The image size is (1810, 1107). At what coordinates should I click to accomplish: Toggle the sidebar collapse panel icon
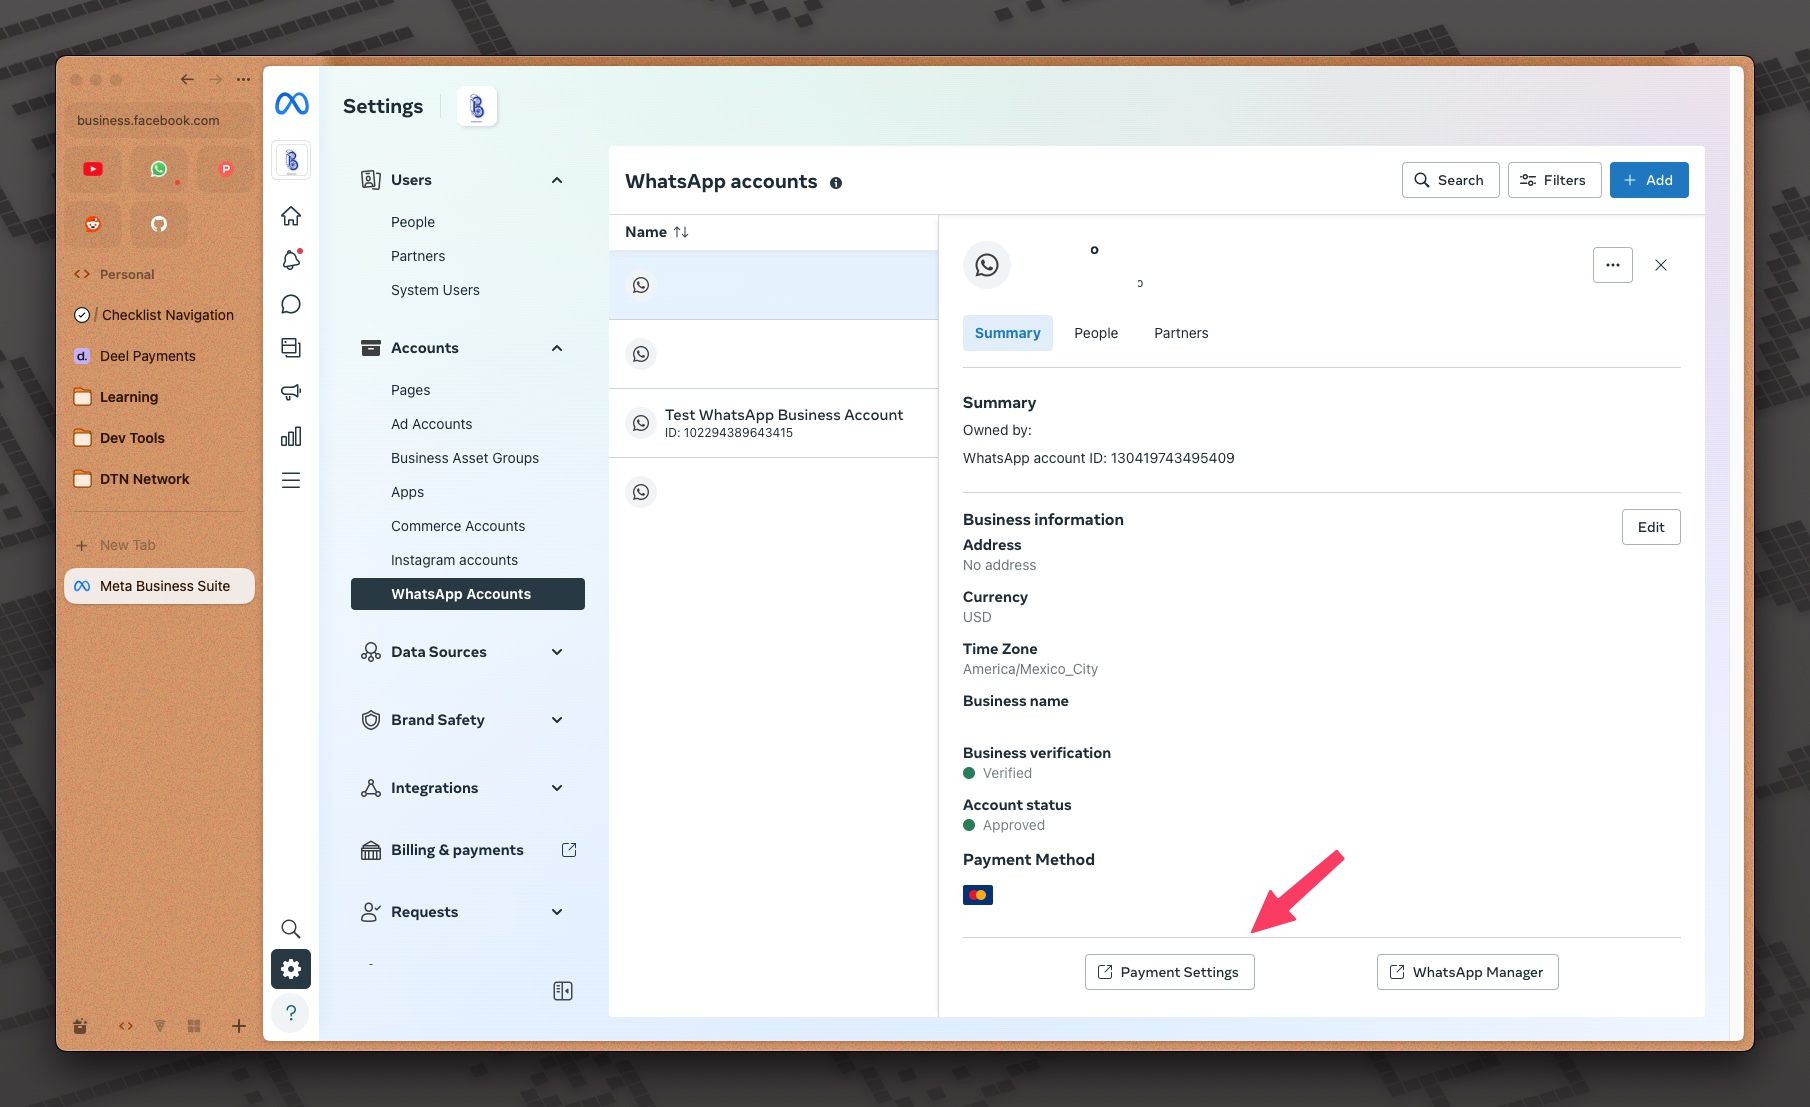point(563,991)
